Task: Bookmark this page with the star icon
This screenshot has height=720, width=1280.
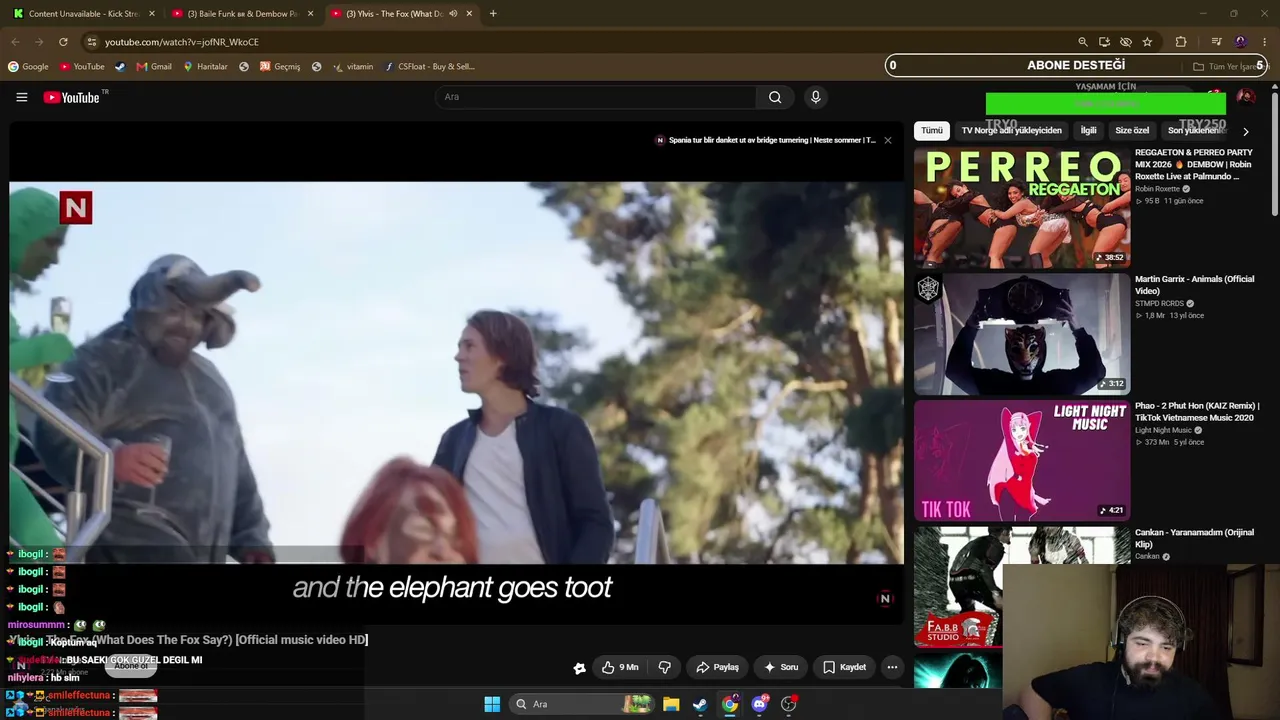Action: coord(1147,42)
